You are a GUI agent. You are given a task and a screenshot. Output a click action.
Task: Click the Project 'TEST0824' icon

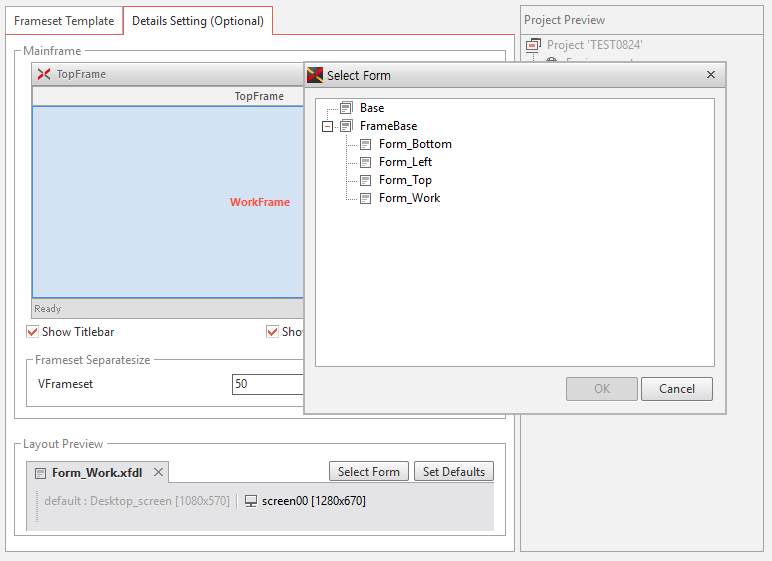[533, 45]
